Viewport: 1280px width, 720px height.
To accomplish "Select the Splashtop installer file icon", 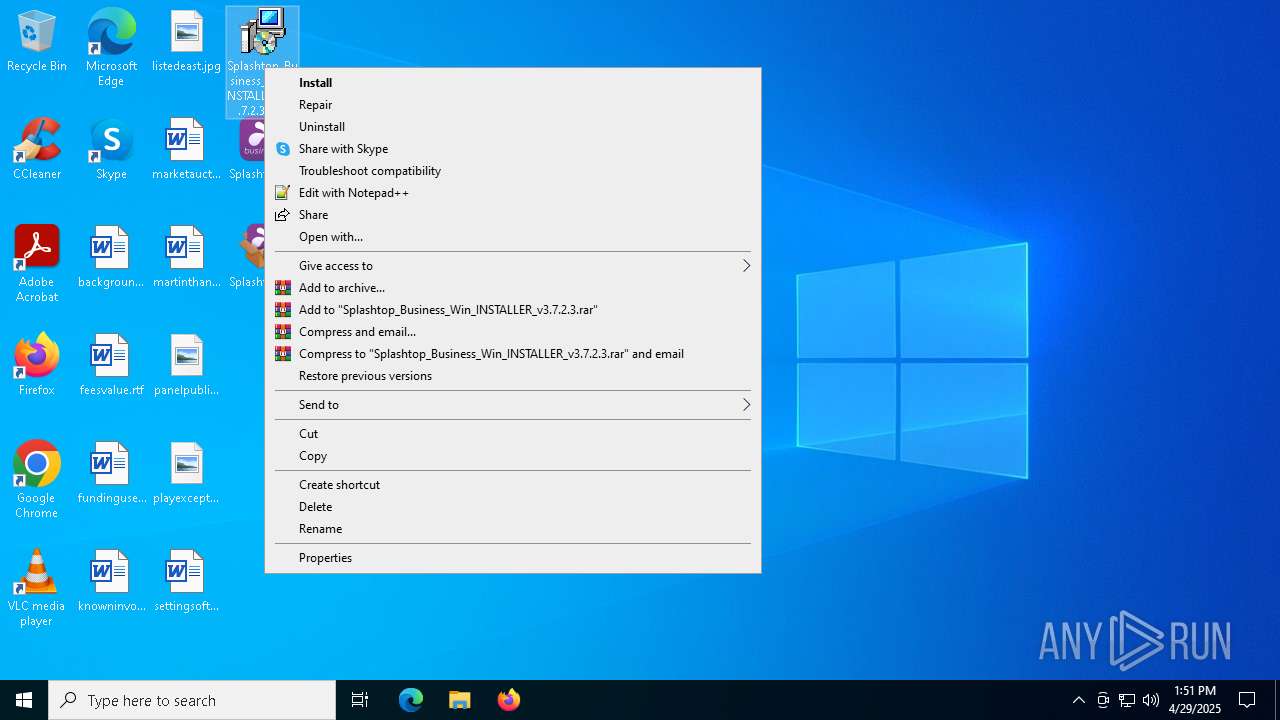I will [x=262, y=34].
